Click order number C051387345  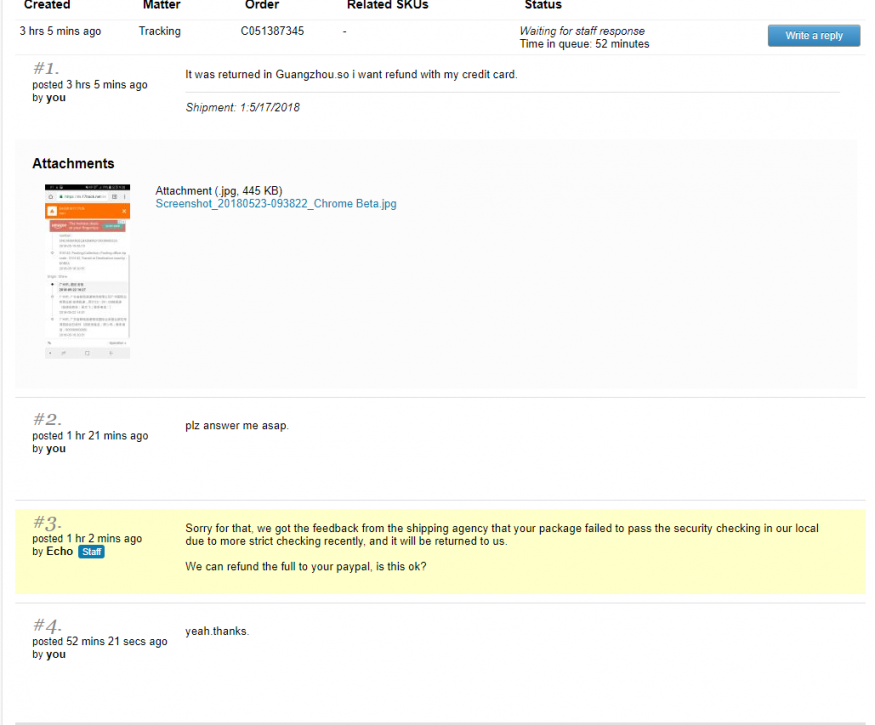pos(272,31)
